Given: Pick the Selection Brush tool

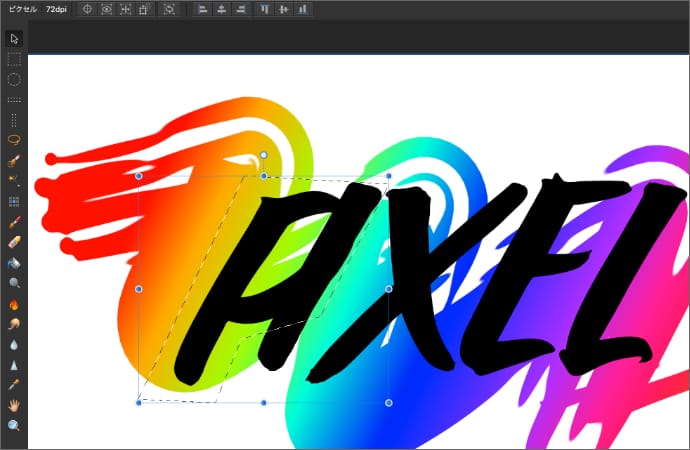Looking at the screenshot, I should [14, 161].
